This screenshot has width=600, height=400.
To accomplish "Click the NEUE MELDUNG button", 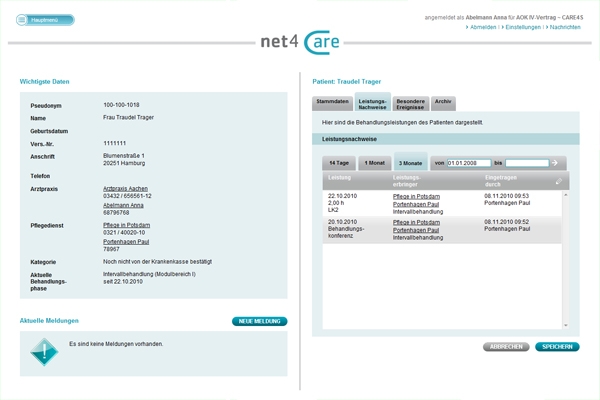I will tap(259, 321).
